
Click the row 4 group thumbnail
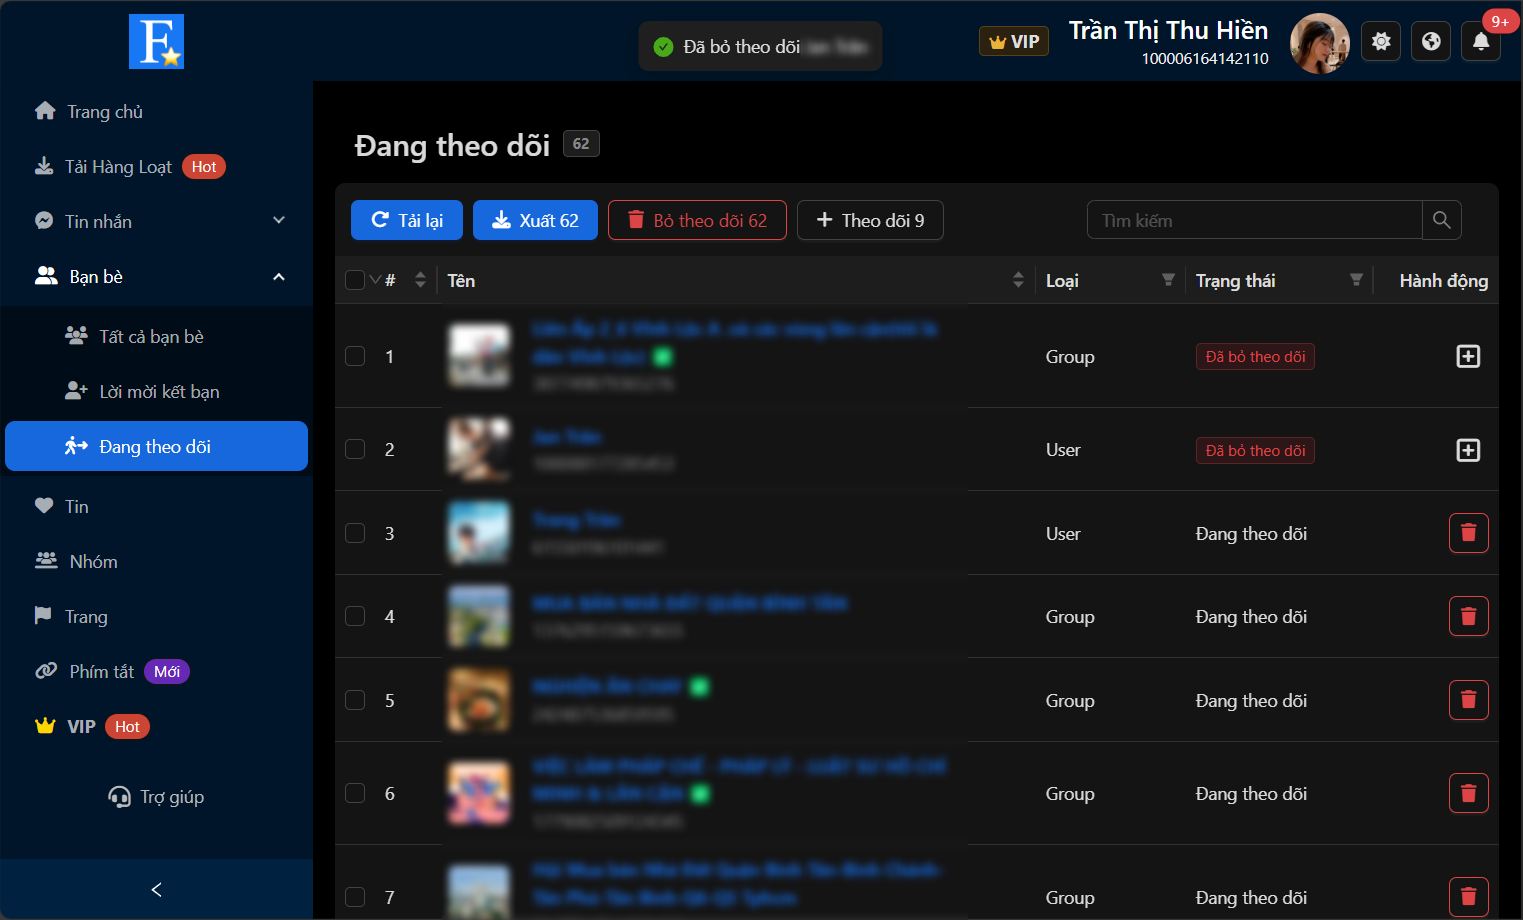(479, 616)
